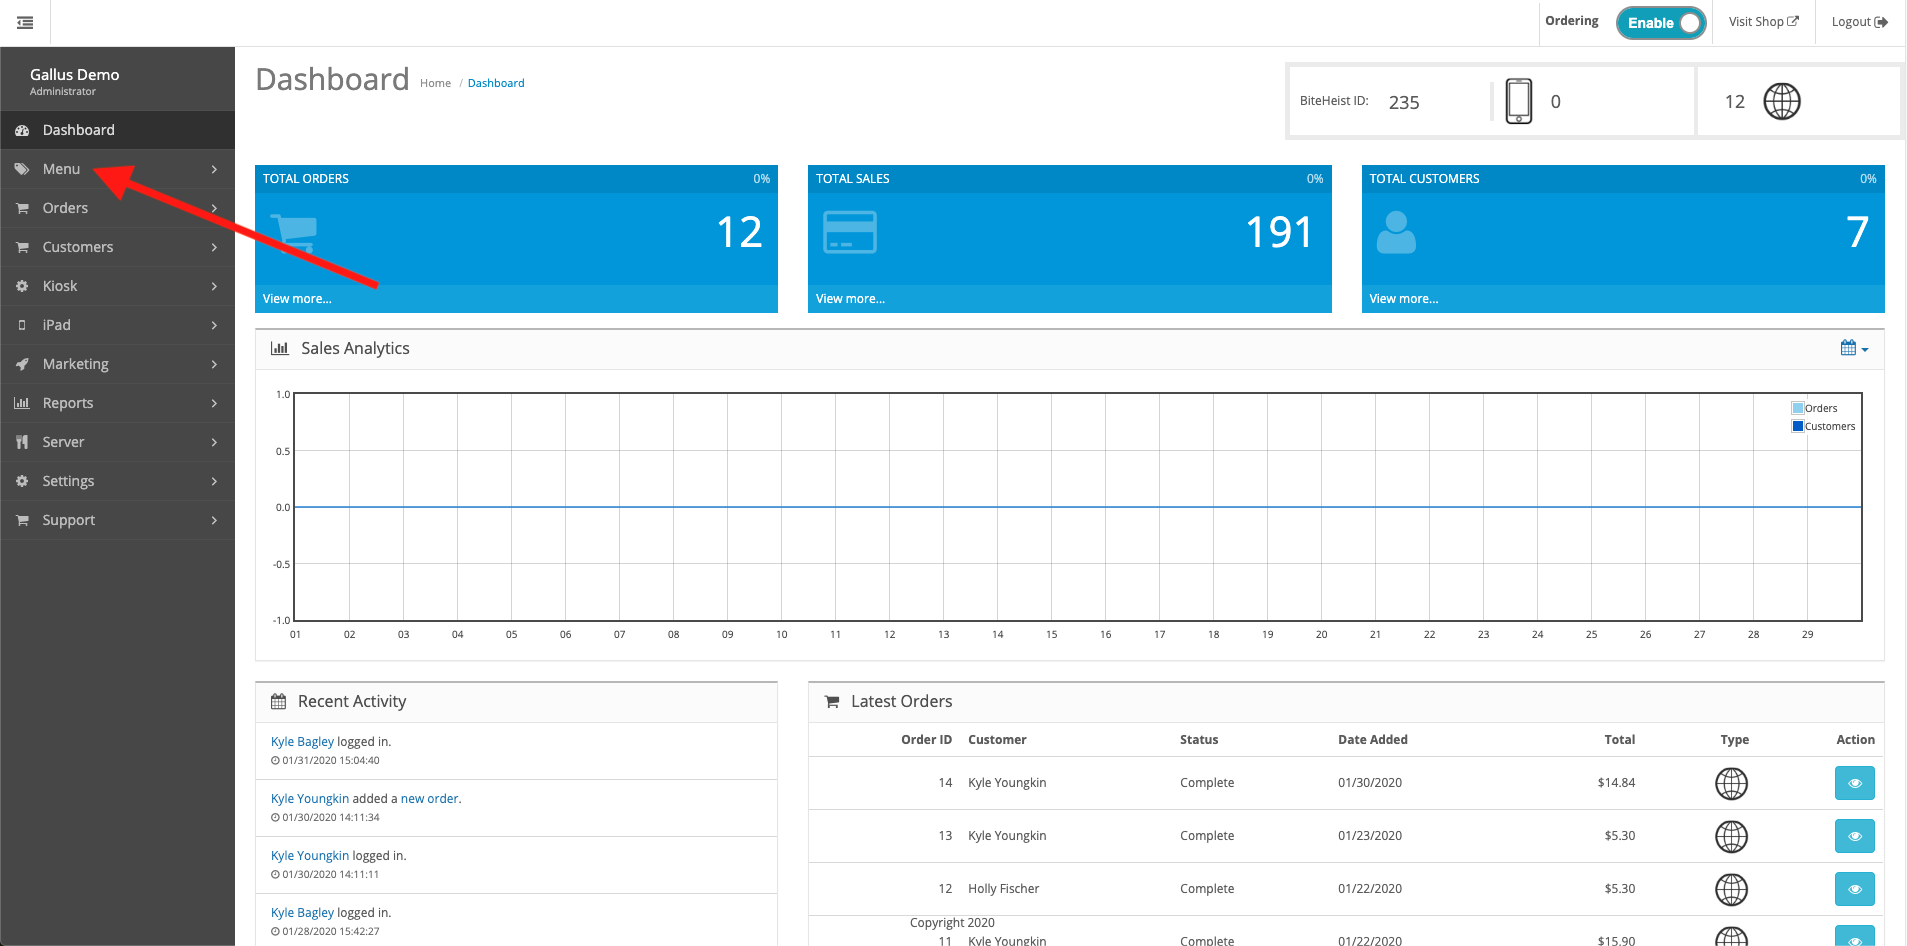
Task: Click the Settings gear icon in sidebar
Action: click(22, 482)
